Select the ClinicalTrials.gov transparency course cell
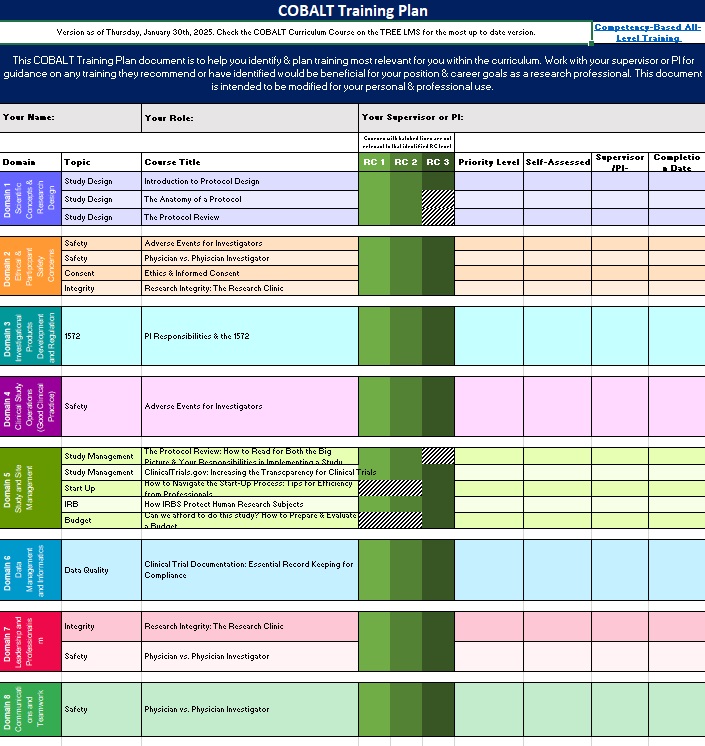The image size is (705, 746). 250,472
